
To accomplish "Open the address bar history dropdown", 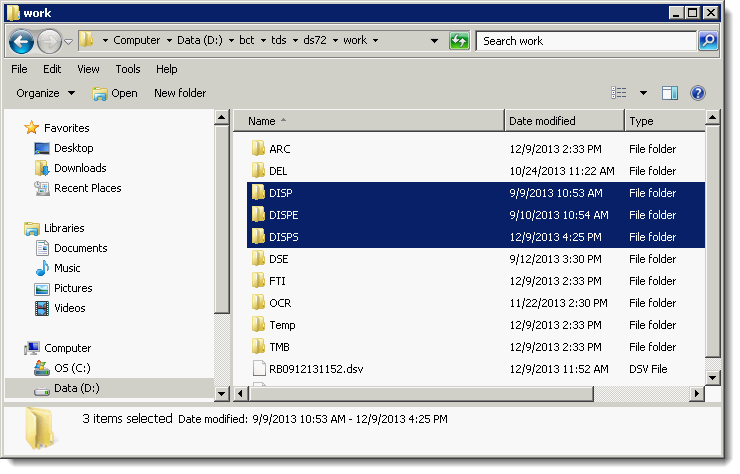I will point(434,41).
